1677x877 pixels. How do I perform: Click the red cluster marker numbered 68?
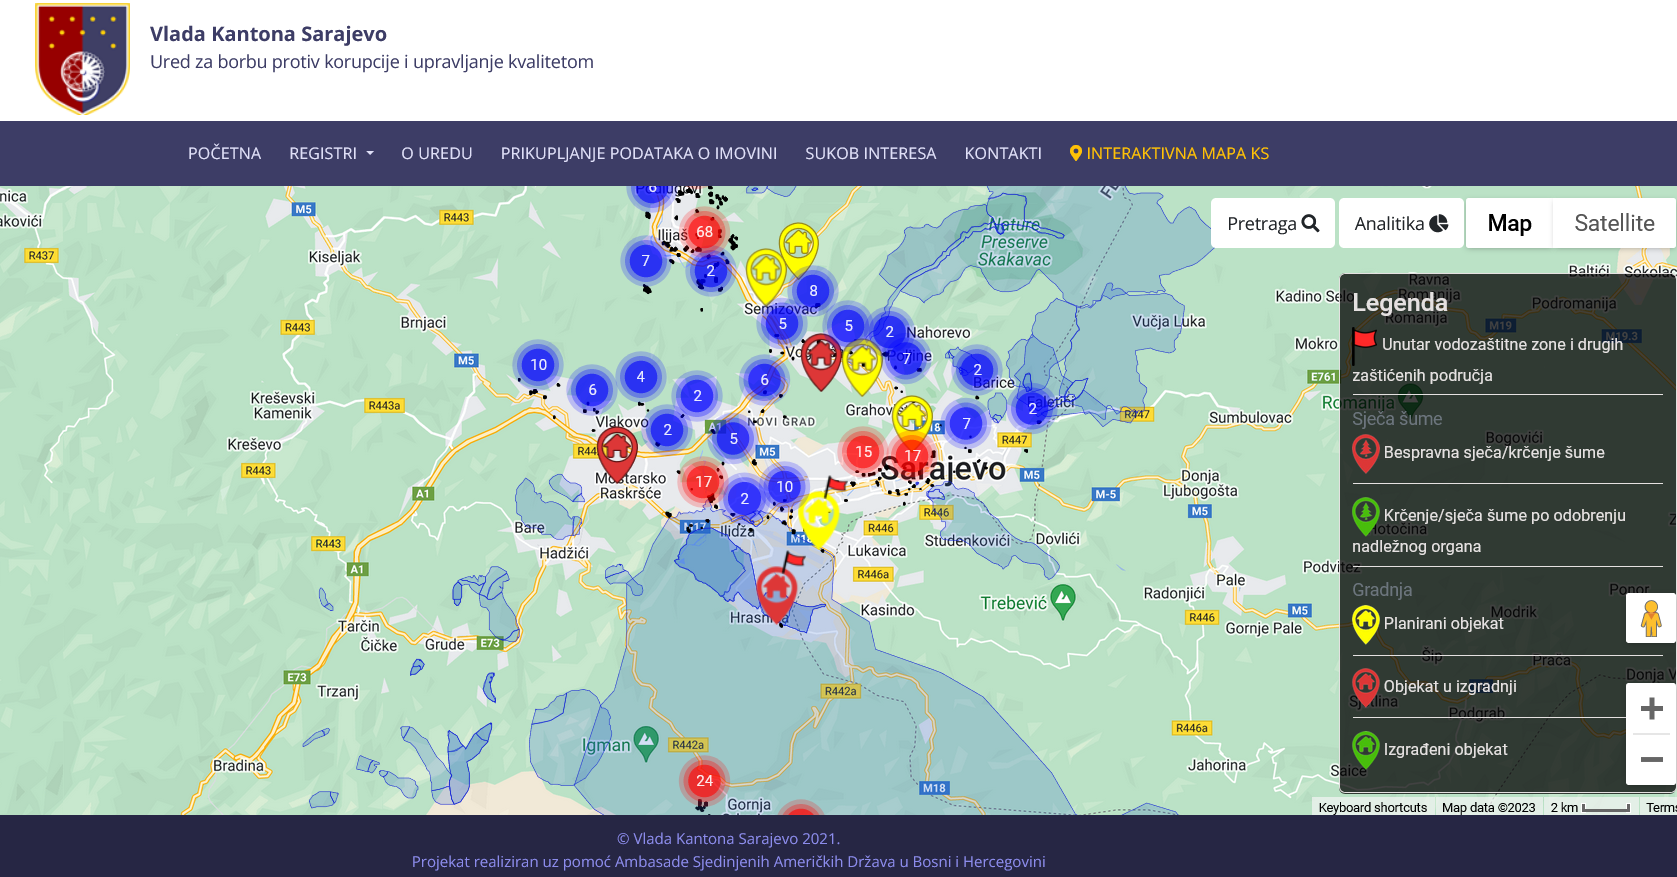[x=705, y=232]
